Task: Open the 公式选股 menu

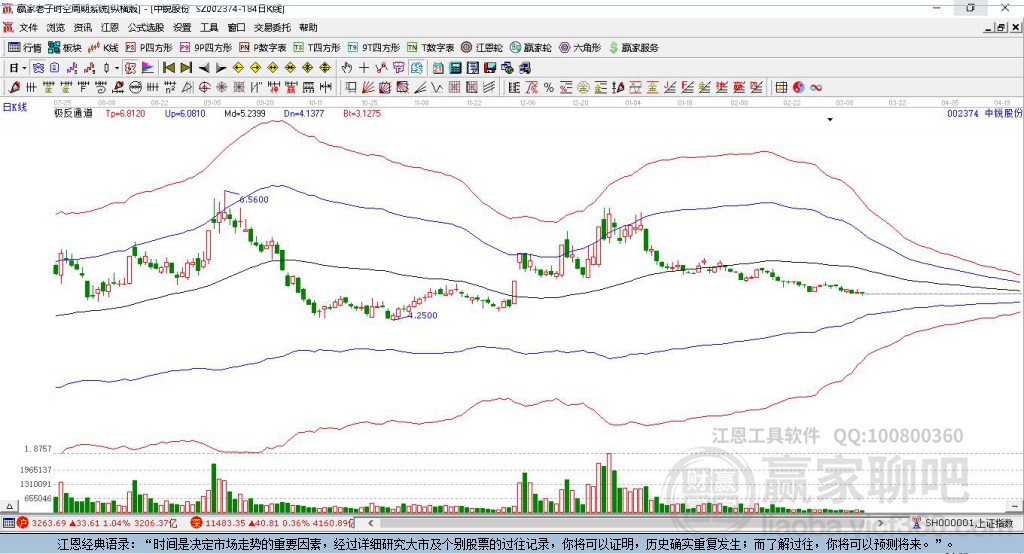Action: point(146,27)
